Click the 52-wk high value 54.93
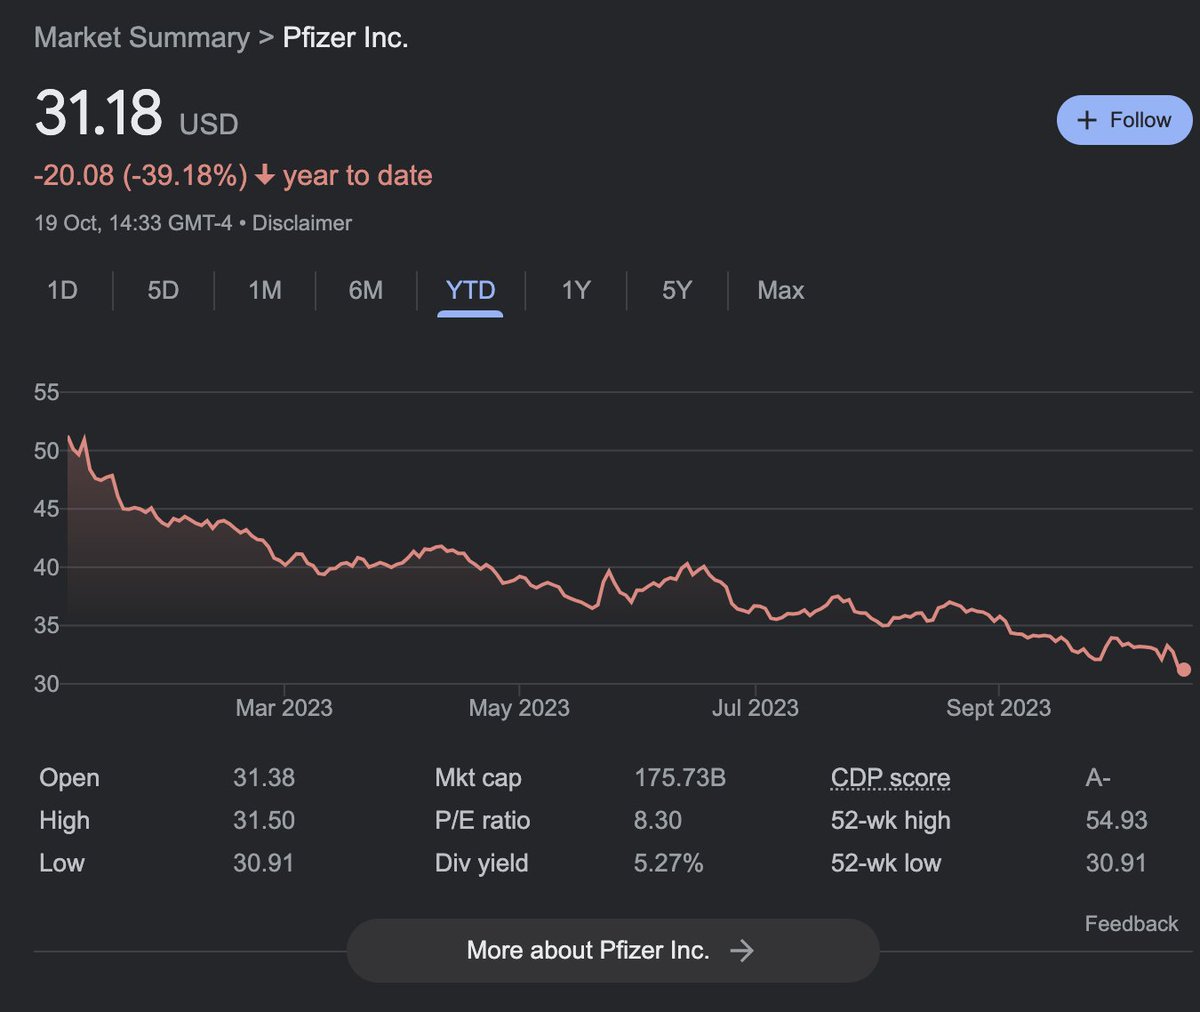This screenshot has width=1200, height=1012. (1116, 821)
